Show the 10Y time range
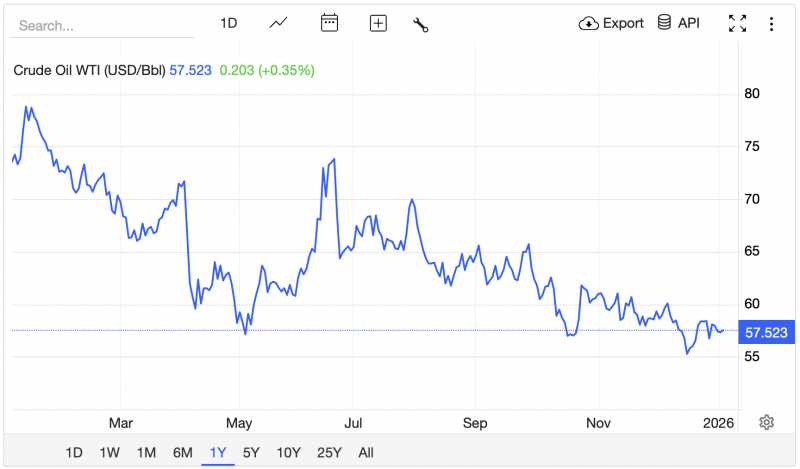Screen dimensions: 800x469 click(288, 452)
